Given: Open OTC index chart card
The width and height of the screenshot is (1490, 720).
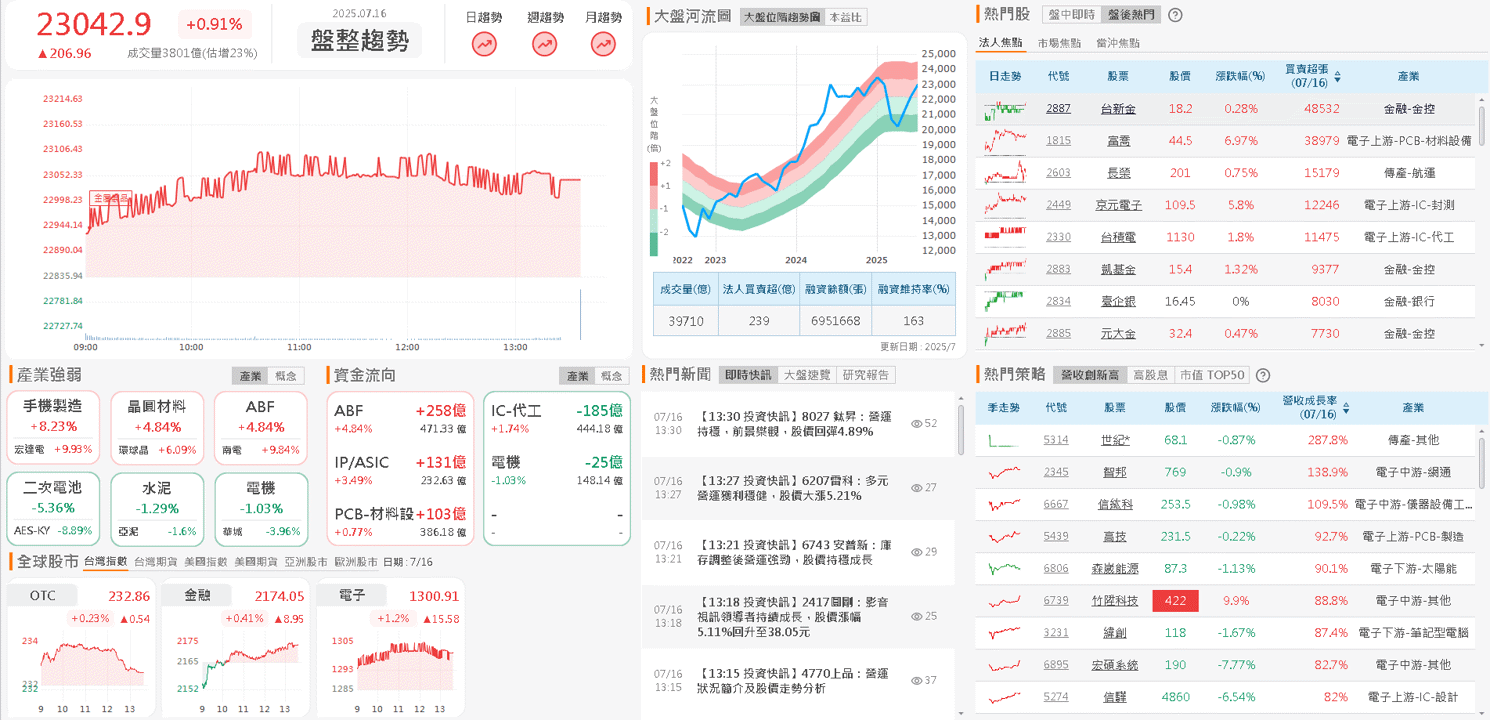Looking at the screenshot, I should (80, 648).
